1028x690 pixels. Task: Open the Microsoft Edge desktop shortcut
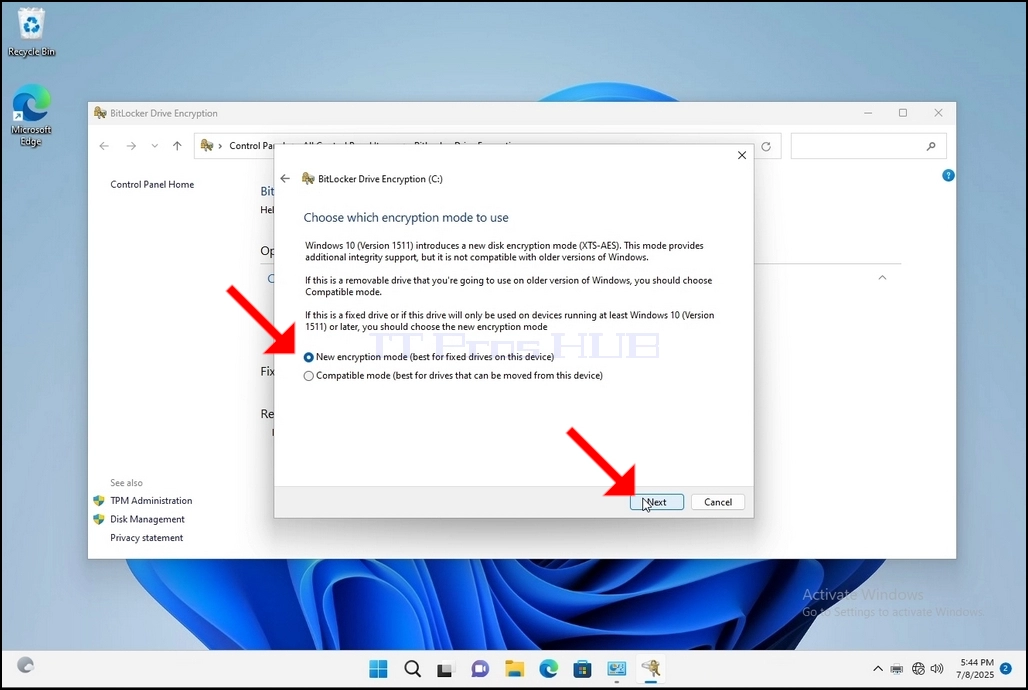(x=31, y=115)
